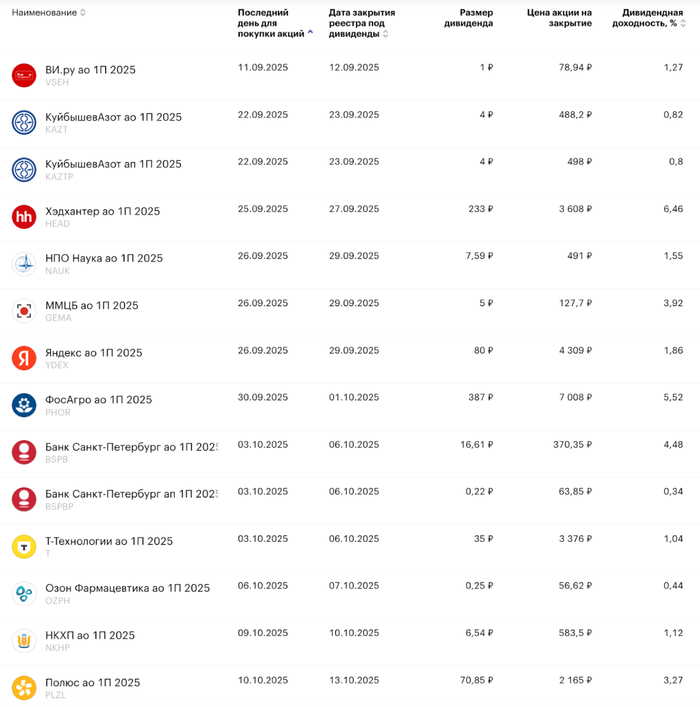The width and height of the screenshot is (700, 707).
Task: Click the Т-Технологии yellow logo
Action: click(x=24, y=546)
